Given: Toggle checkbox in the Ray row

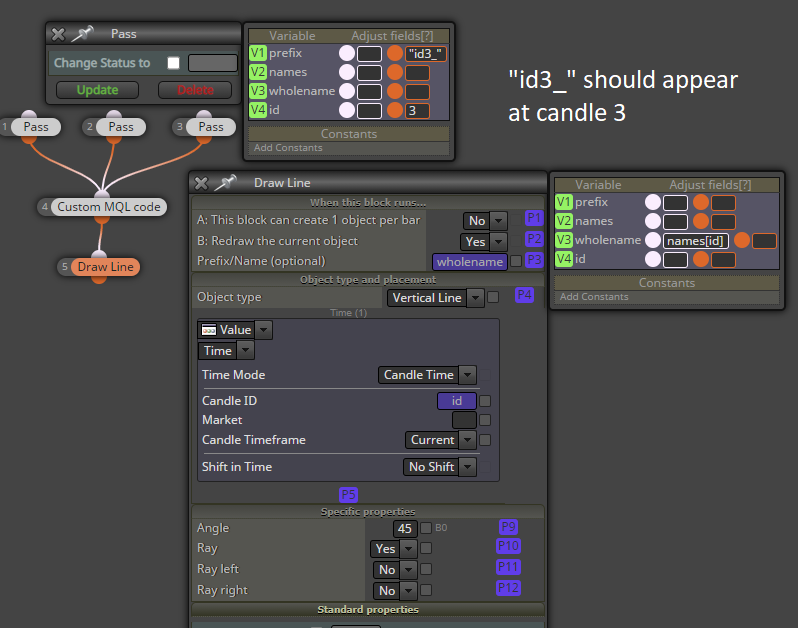Looking at the screenshot, I should pos(426,548).
